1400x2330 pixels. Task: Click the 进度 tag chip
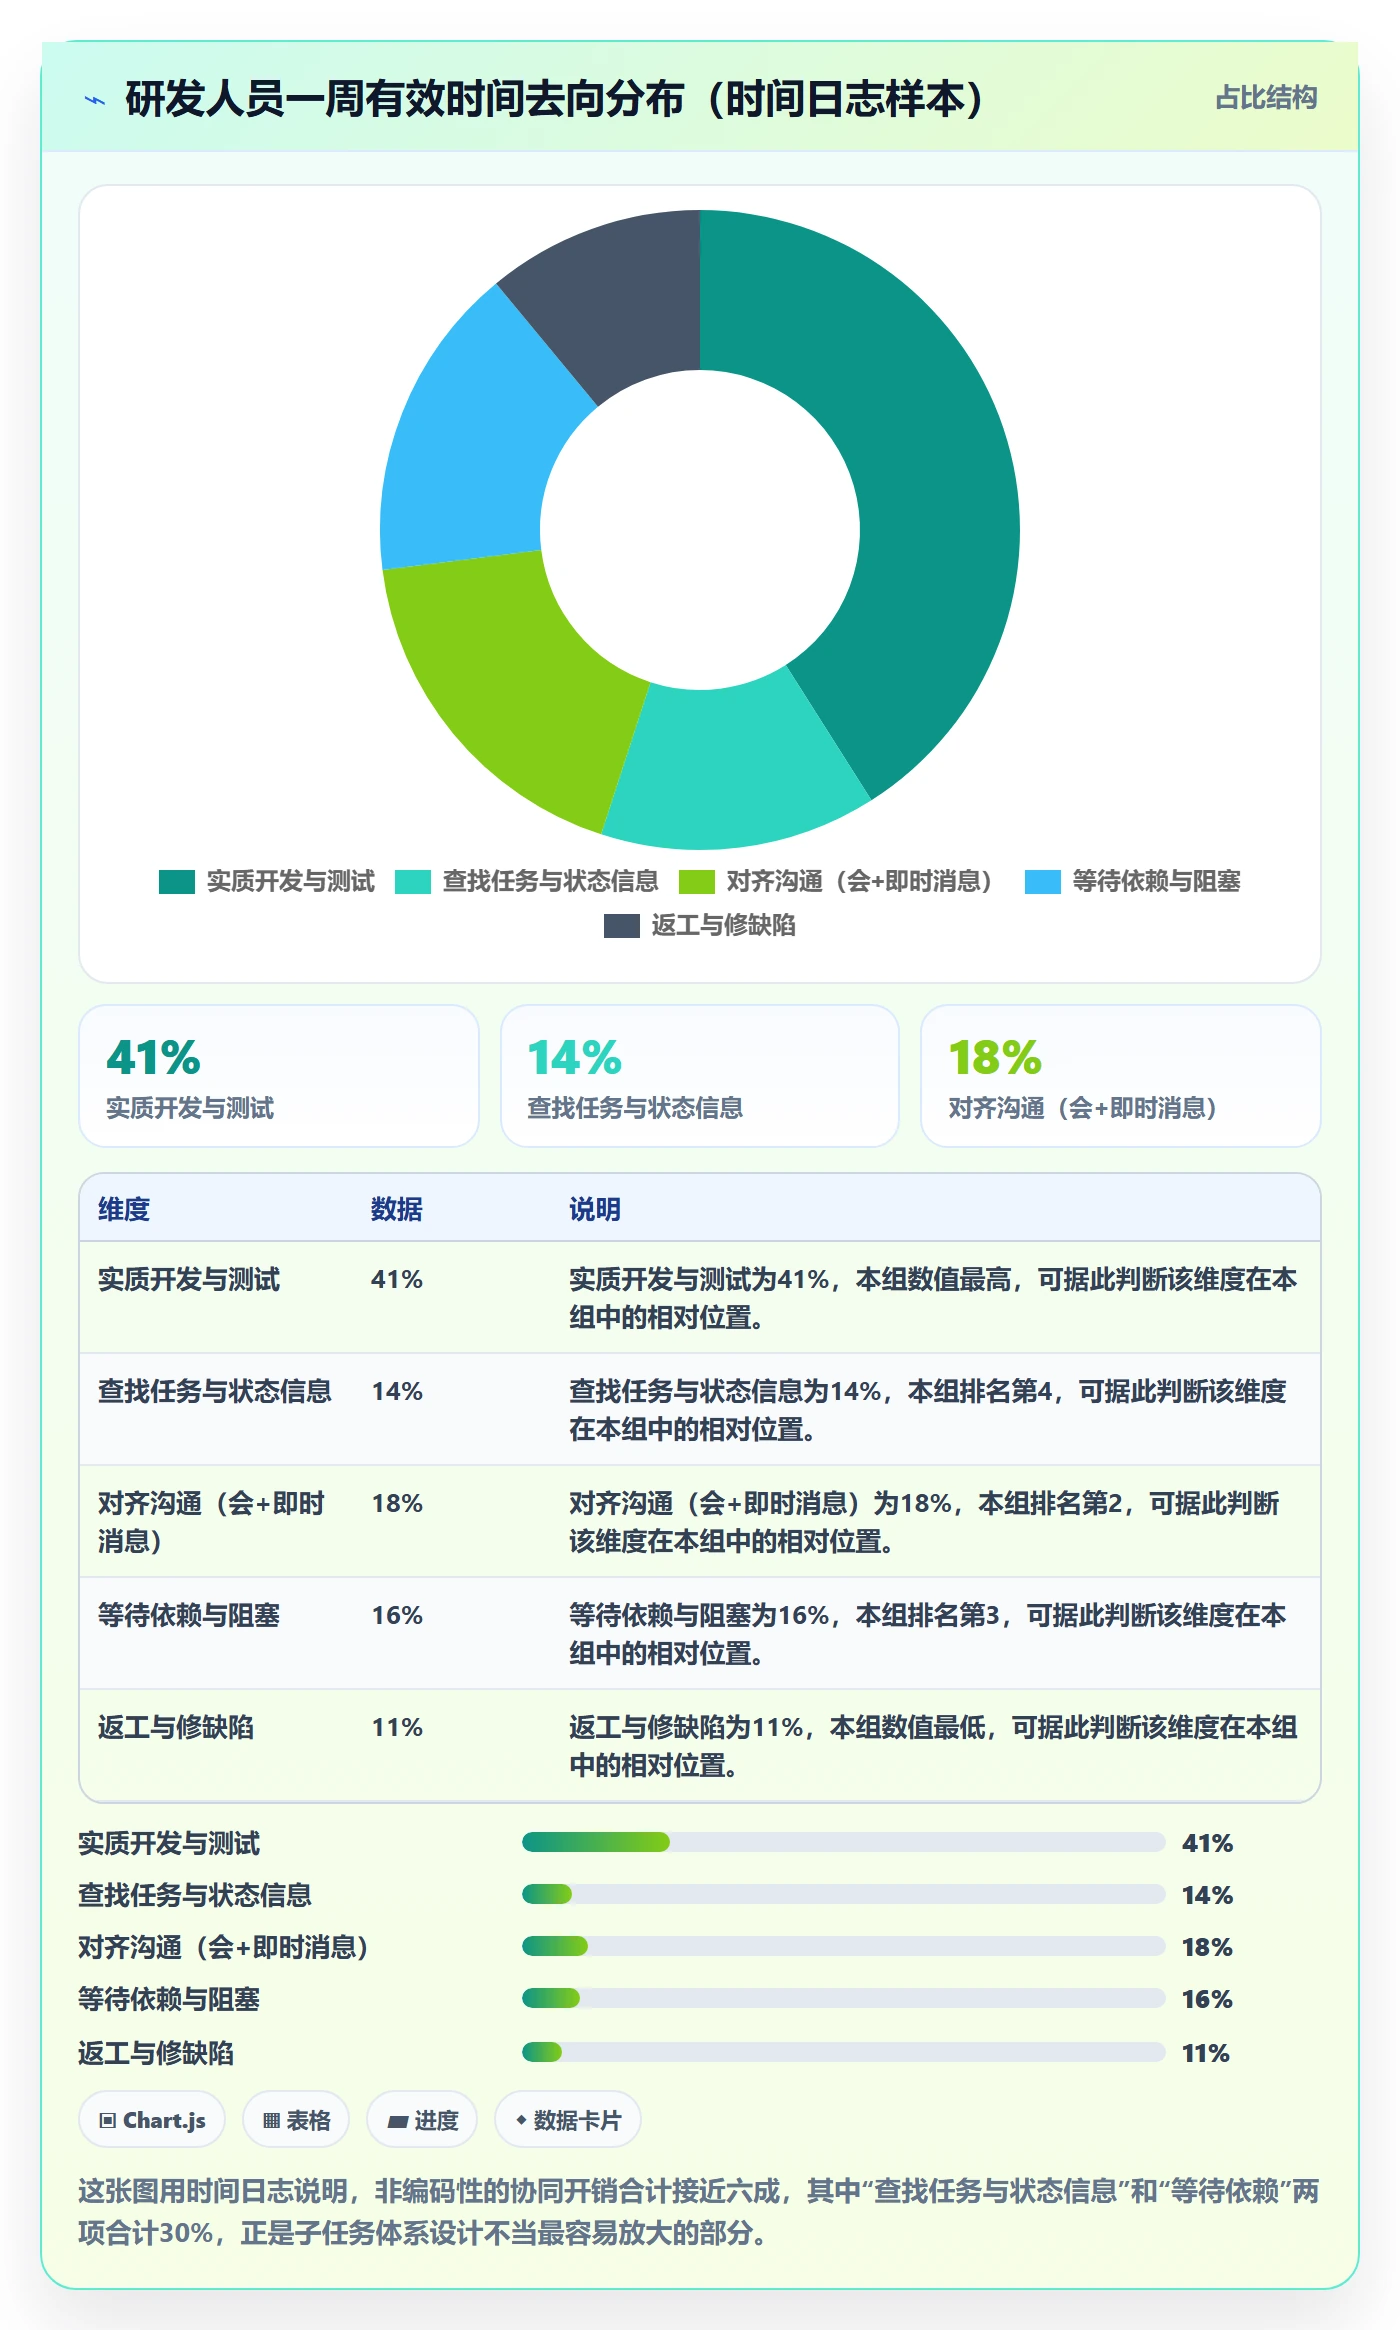coord(422,2119)
